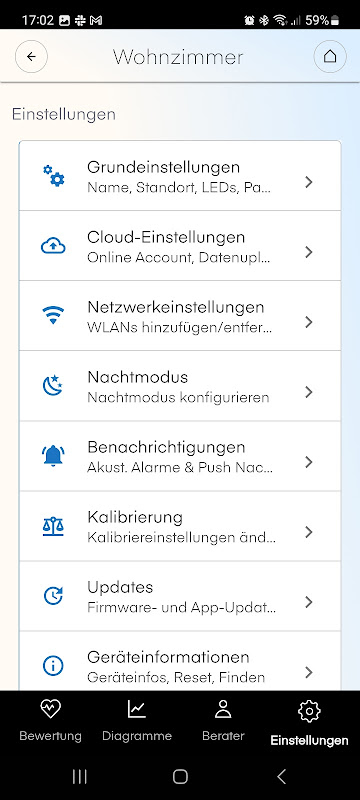
Task: Tap the back arrow button
Action: 32,56
